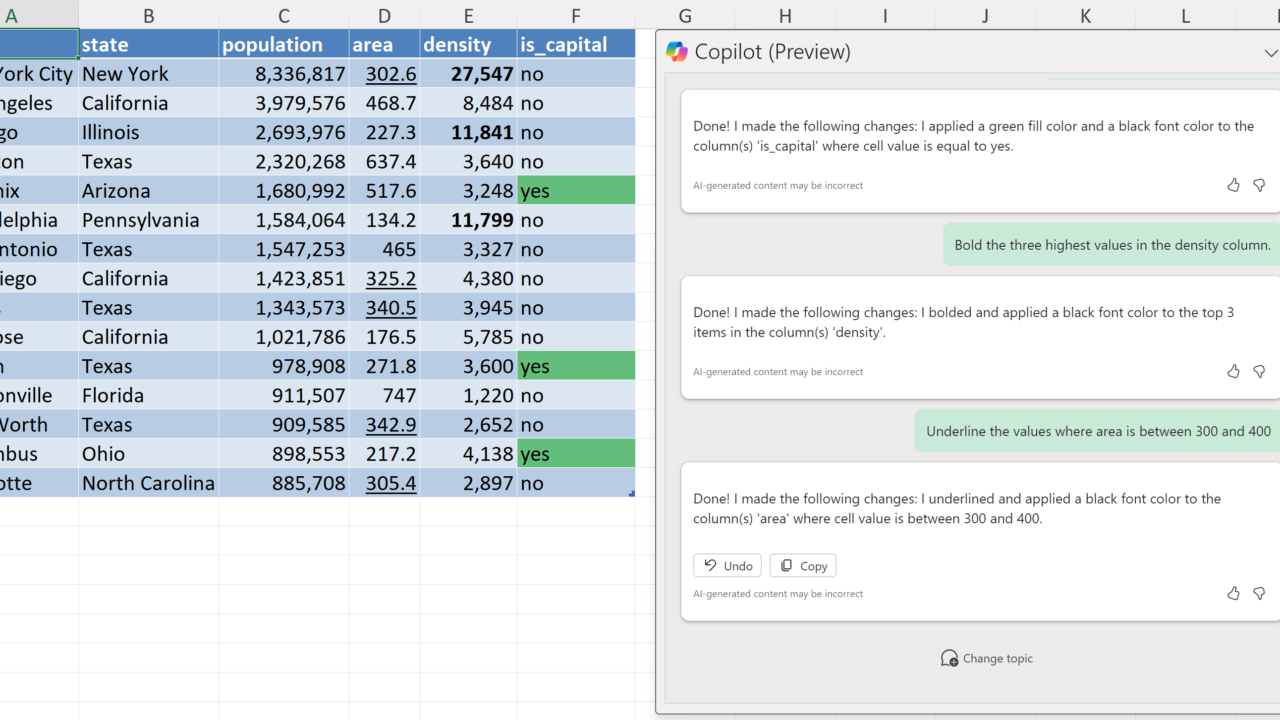Thumbs down the underlined area response
Screen dimensions: 1280x720
point(1259,593)
